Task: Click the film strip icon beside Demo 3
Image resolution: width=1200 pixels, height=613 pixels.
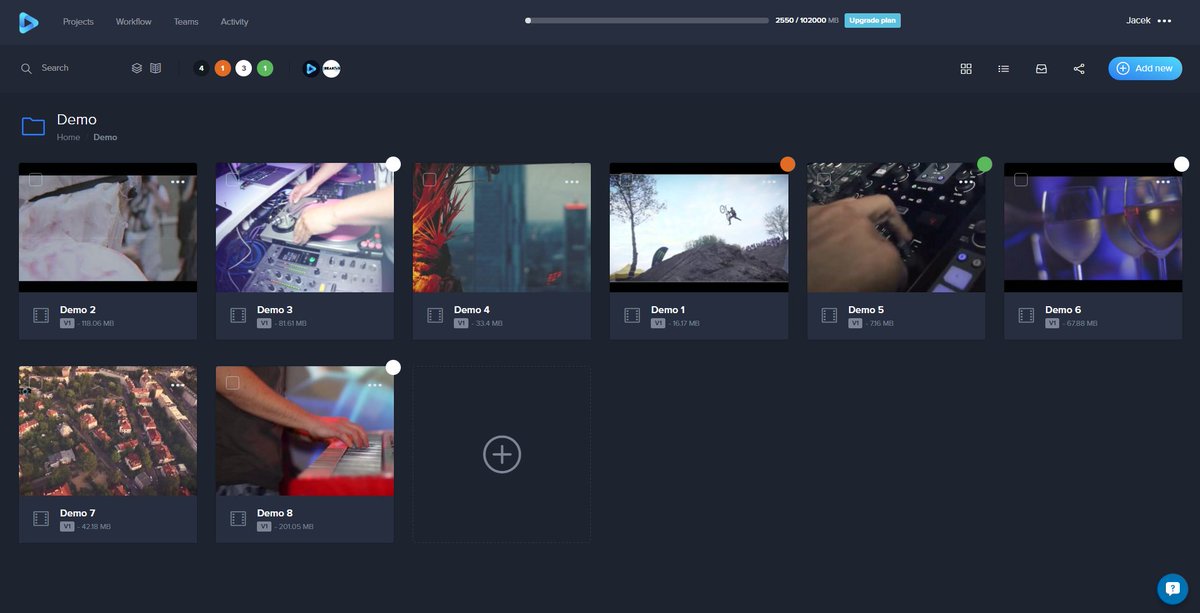Action: (238, 315)
